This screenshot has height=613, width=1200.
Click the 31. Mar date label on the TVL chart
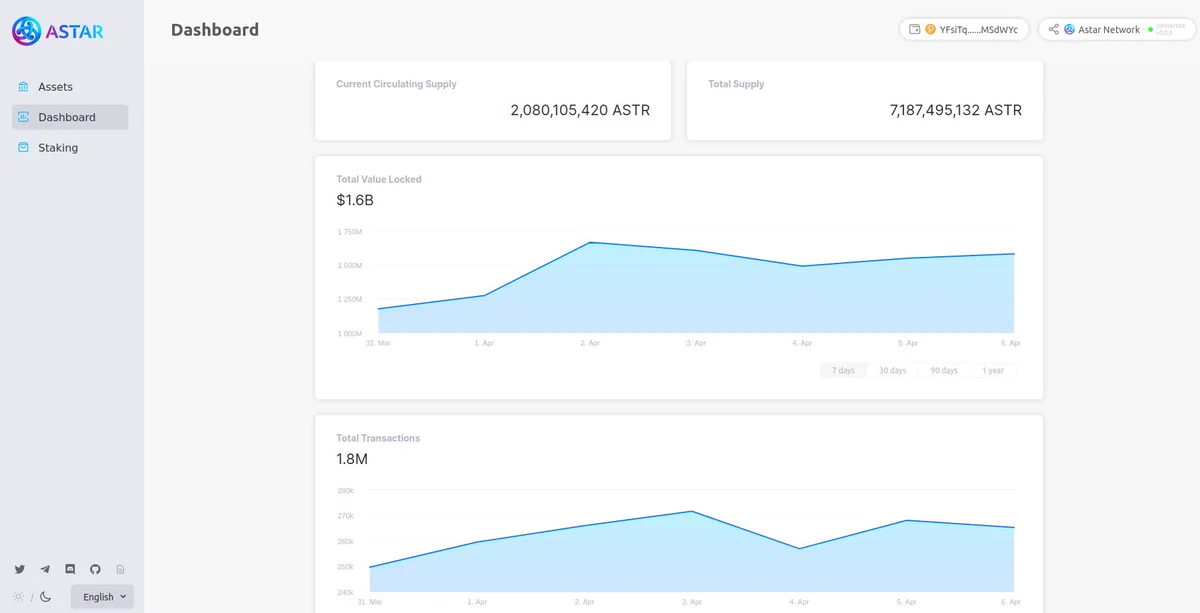[x=378, y=343]
